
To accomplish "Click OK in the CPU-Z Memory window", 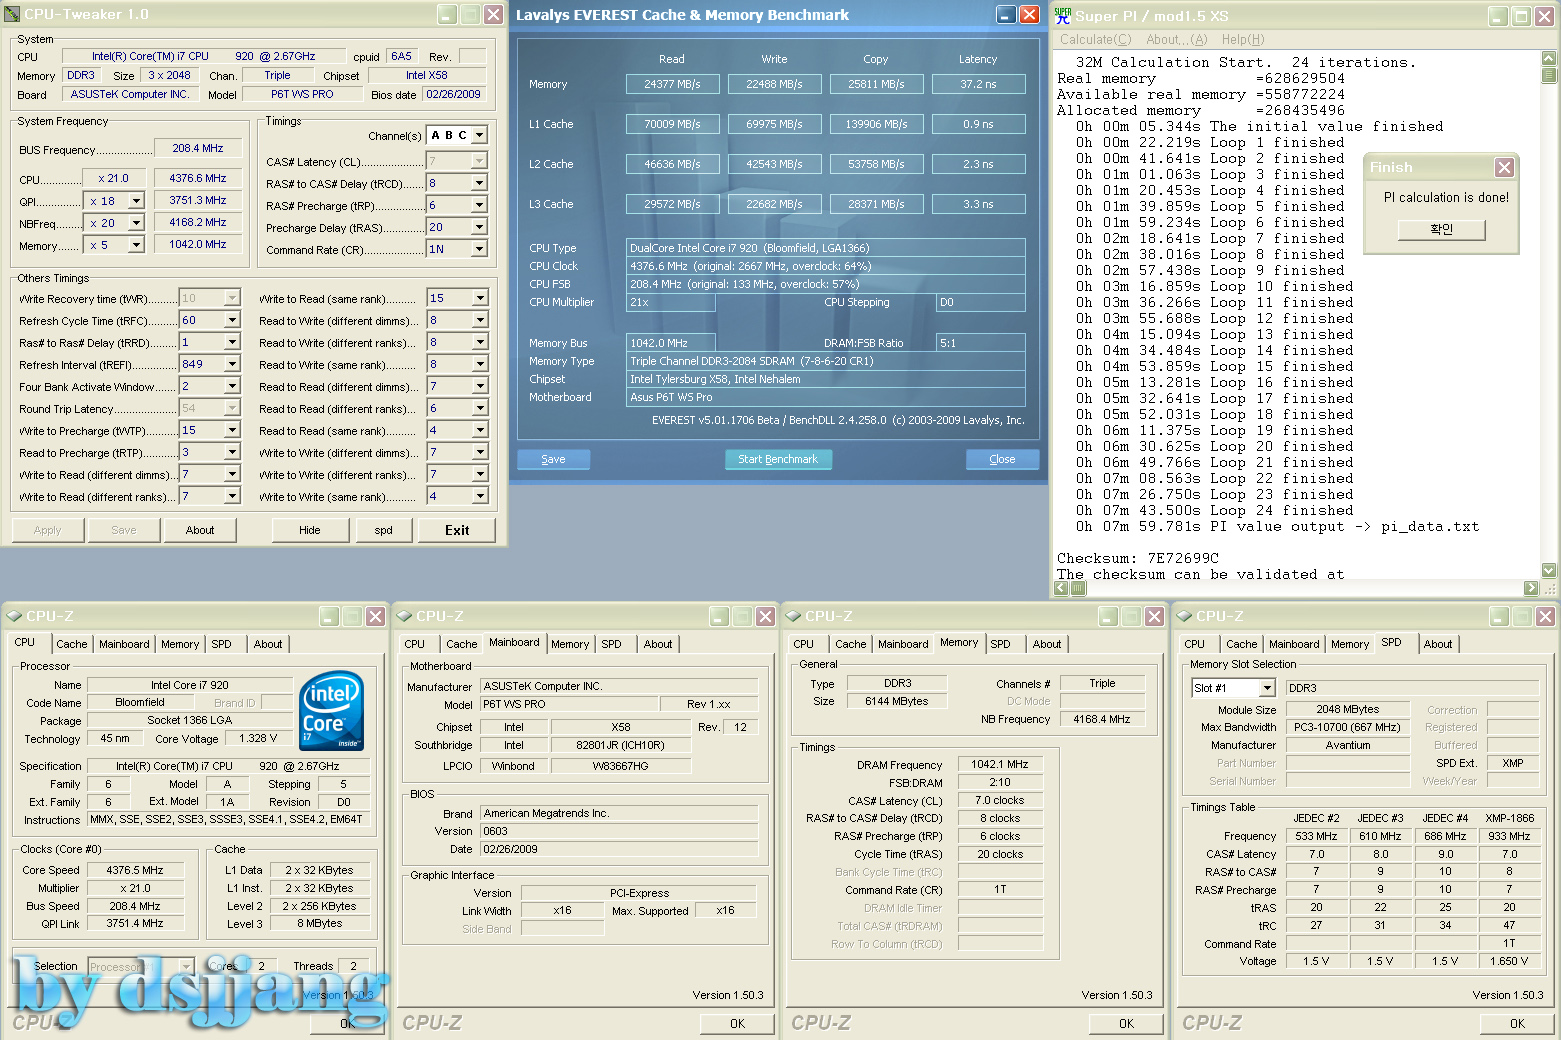I will [1126, 1023].
